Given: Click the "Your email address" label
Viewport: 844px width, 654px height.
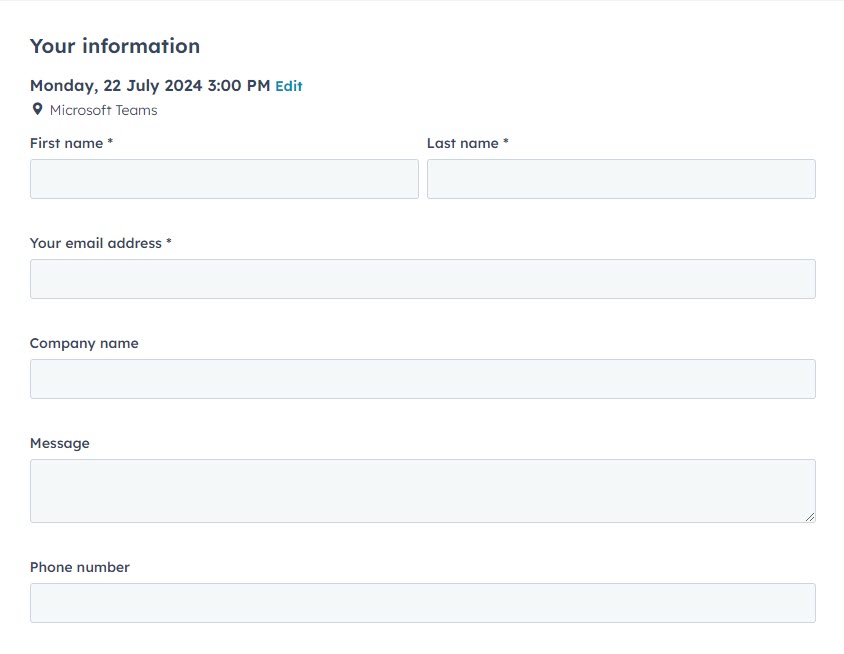Looking at the screenshot, I should (95, 243).
